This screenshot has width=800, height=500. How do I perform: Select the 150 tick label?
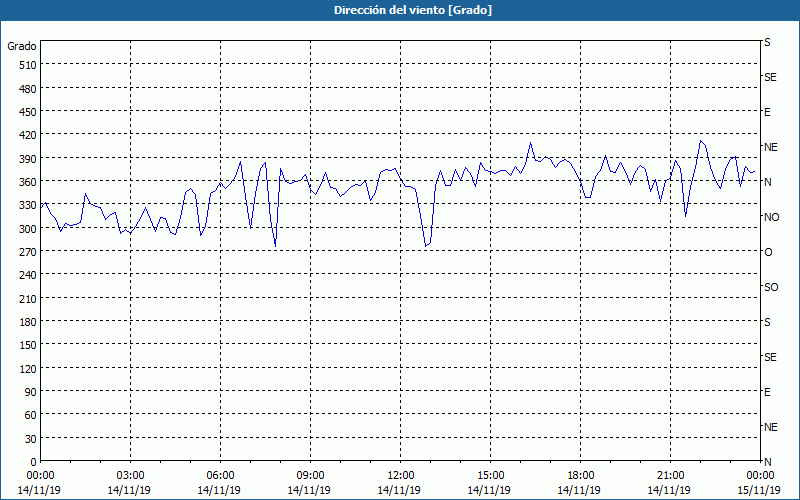[x=28, y=345]
